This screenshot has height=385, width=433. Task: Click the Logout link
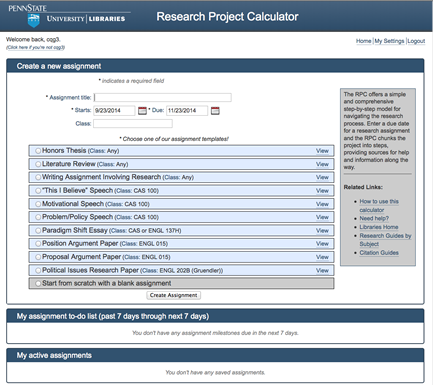point(416,41)
